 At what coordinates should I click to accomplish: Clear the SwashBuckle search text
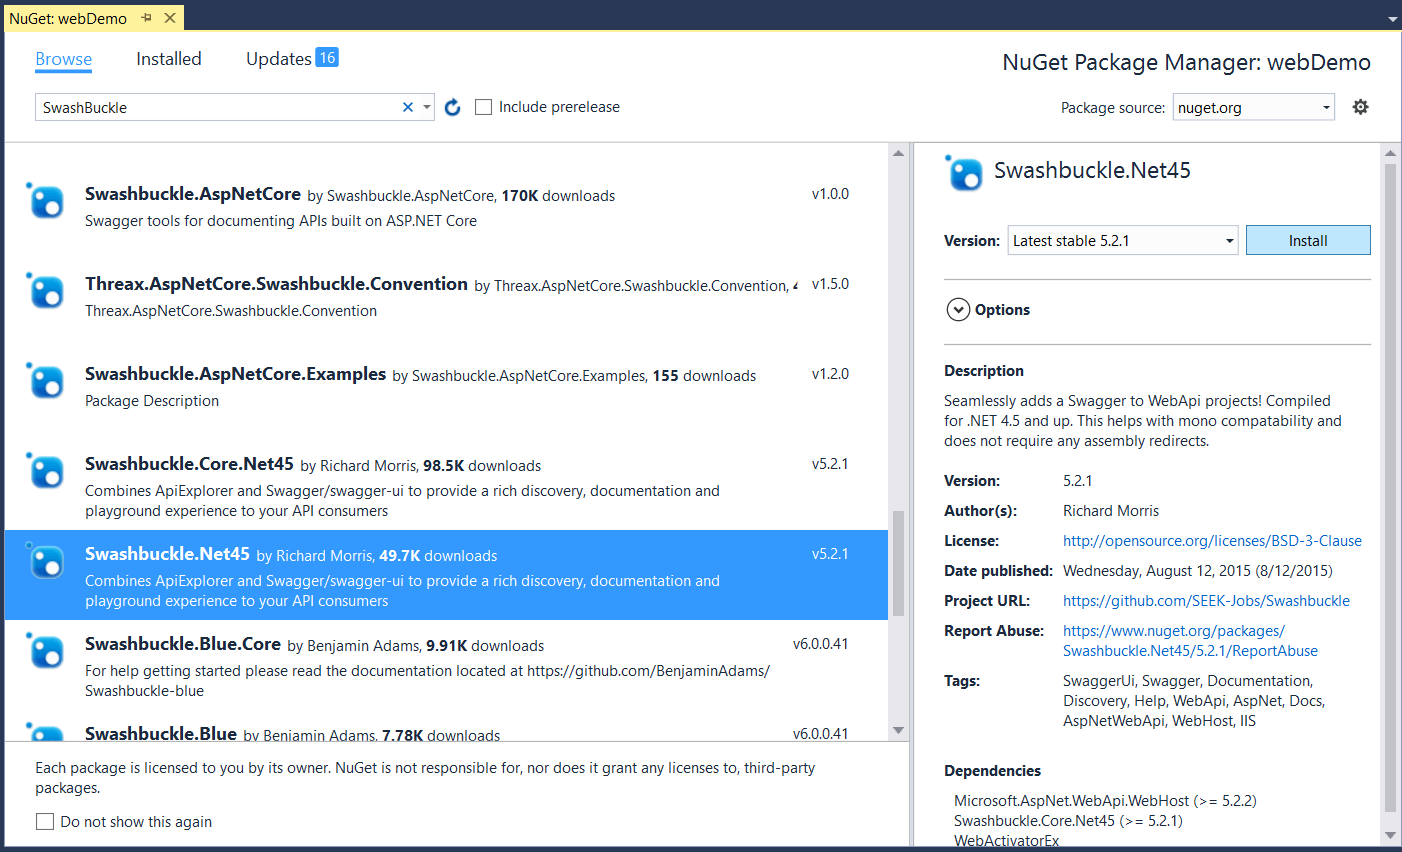408,107
